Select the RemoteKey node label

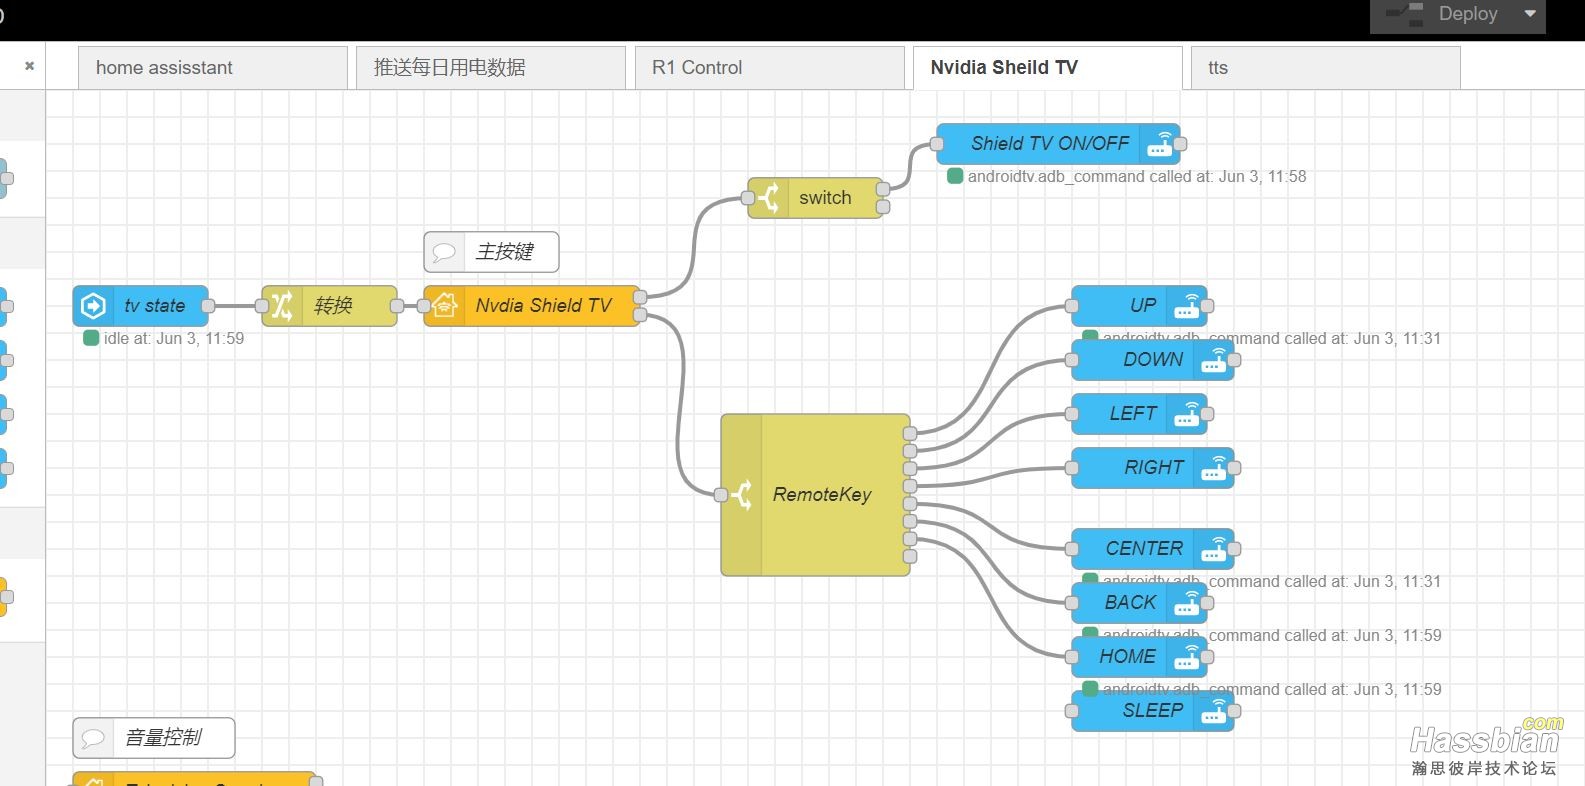pyautogui.click(x=822, y=495)
